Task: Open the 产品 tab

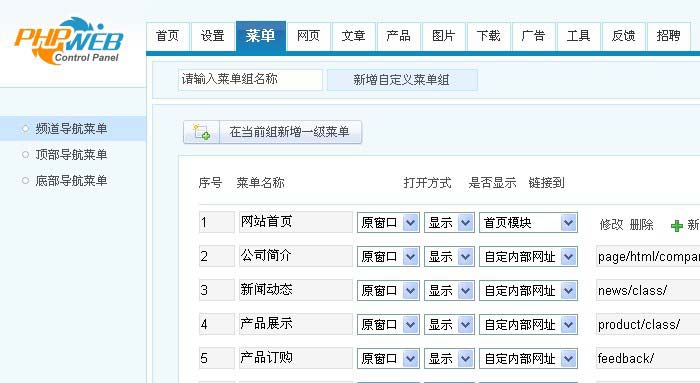Action: point(398,36)
